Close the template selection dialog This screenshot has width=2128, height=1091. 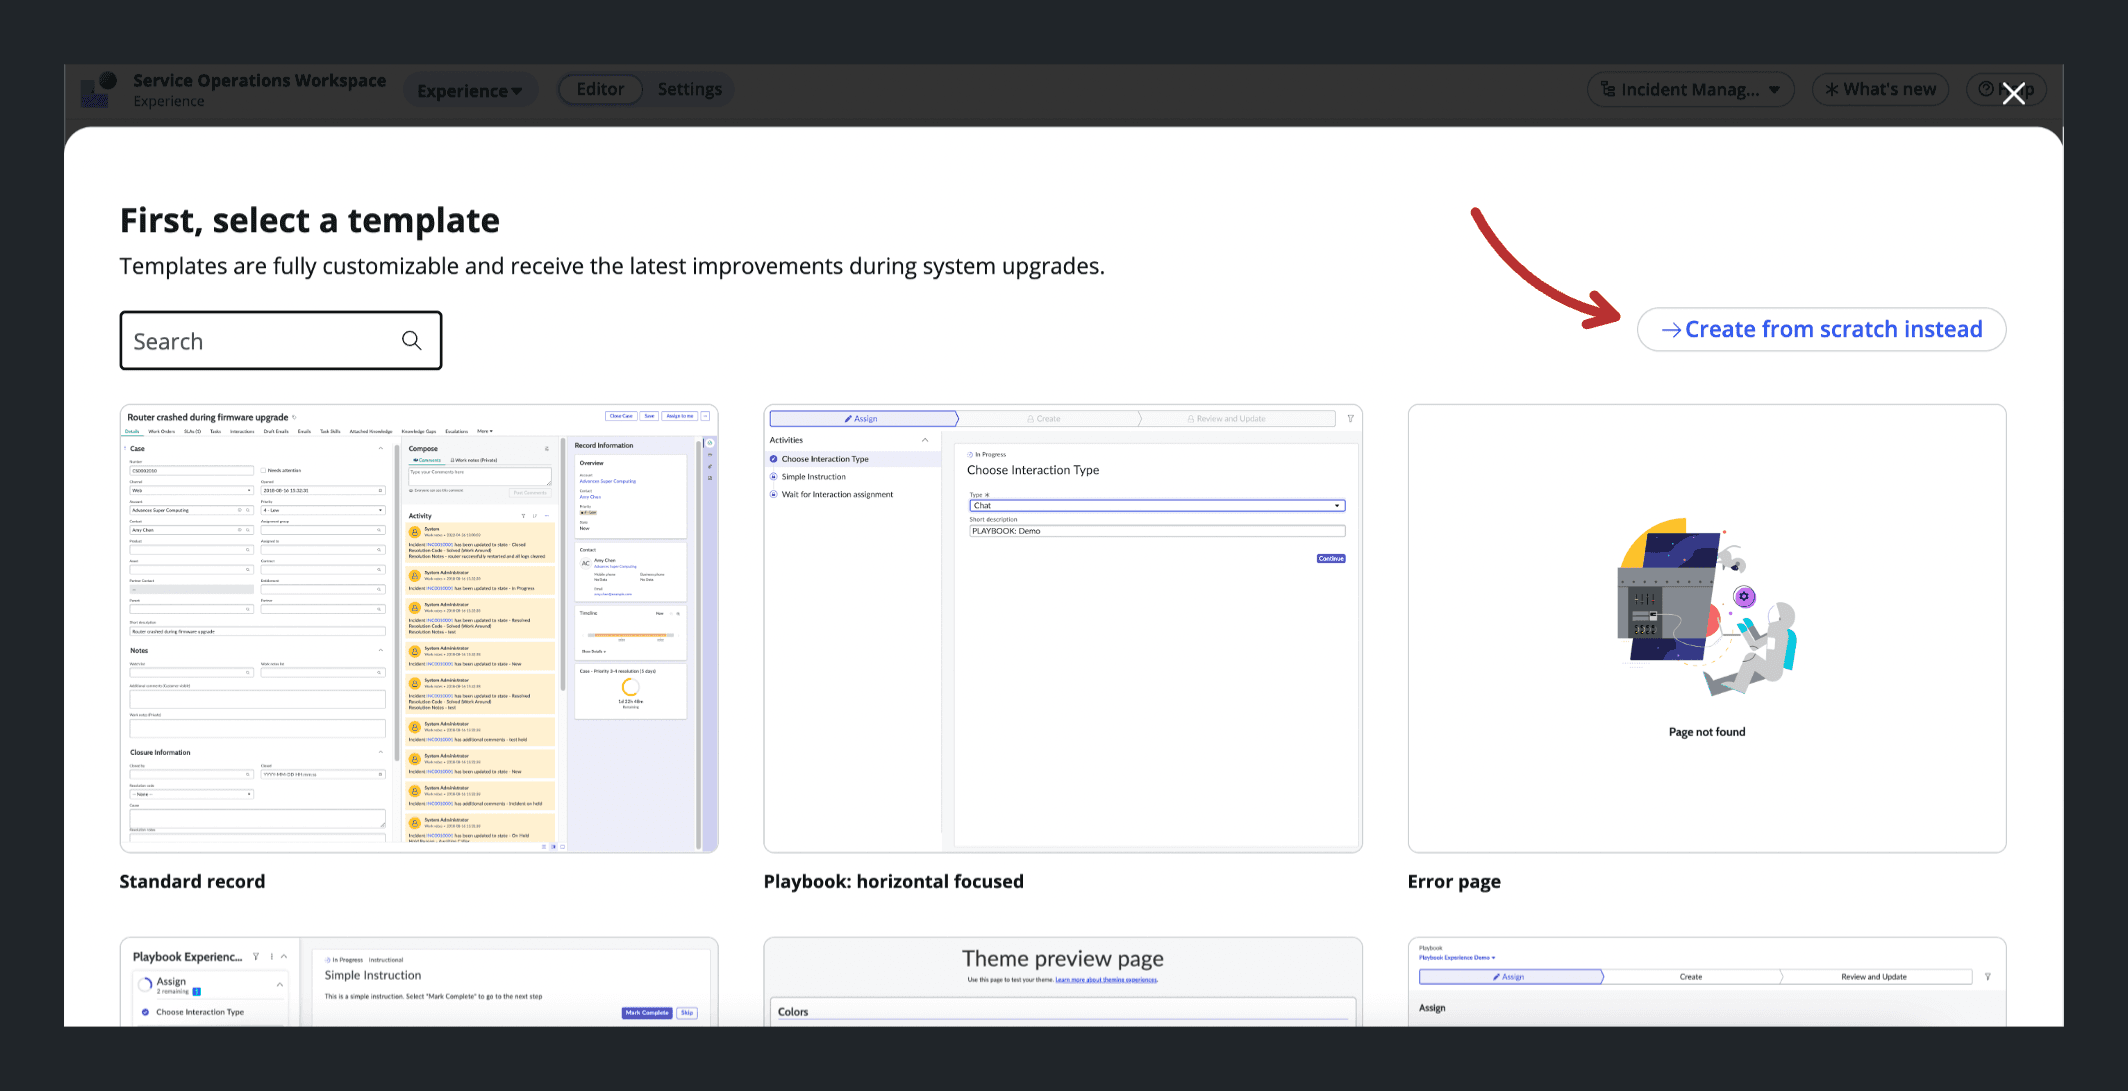[x=2013, y=93]
